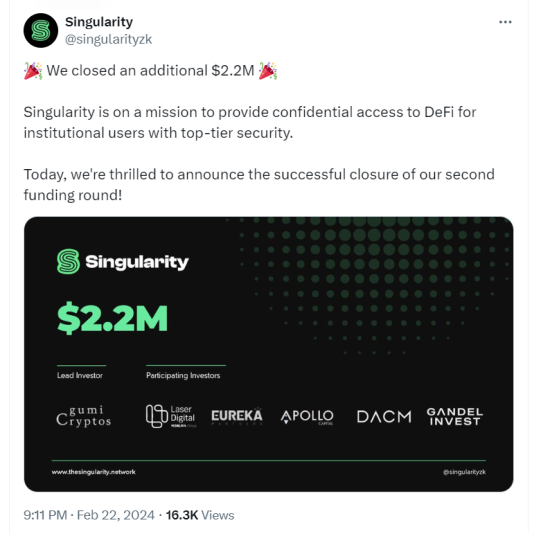Click the first party popper emoji
Viewport: 550px width, 534px height.
coord(33,71)
